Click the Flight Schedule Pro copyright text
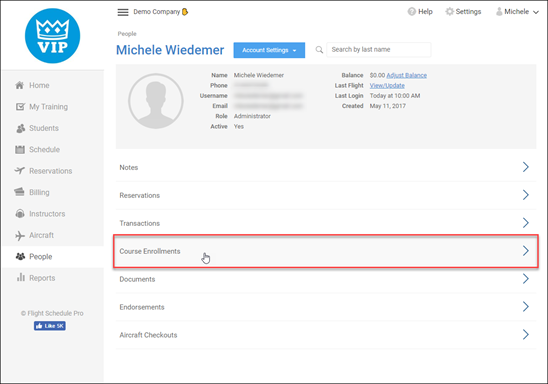548x384 pixels. click(x=52, y=313)
